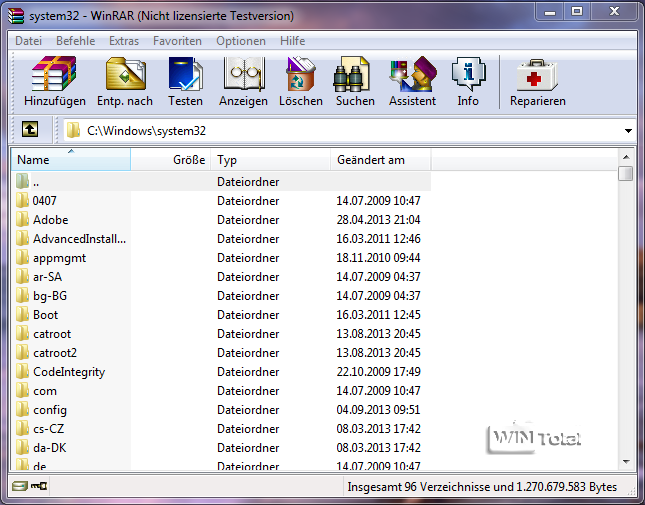
Task: Click the Entp. nach extract icon
Action: click(x=125, y=74)
